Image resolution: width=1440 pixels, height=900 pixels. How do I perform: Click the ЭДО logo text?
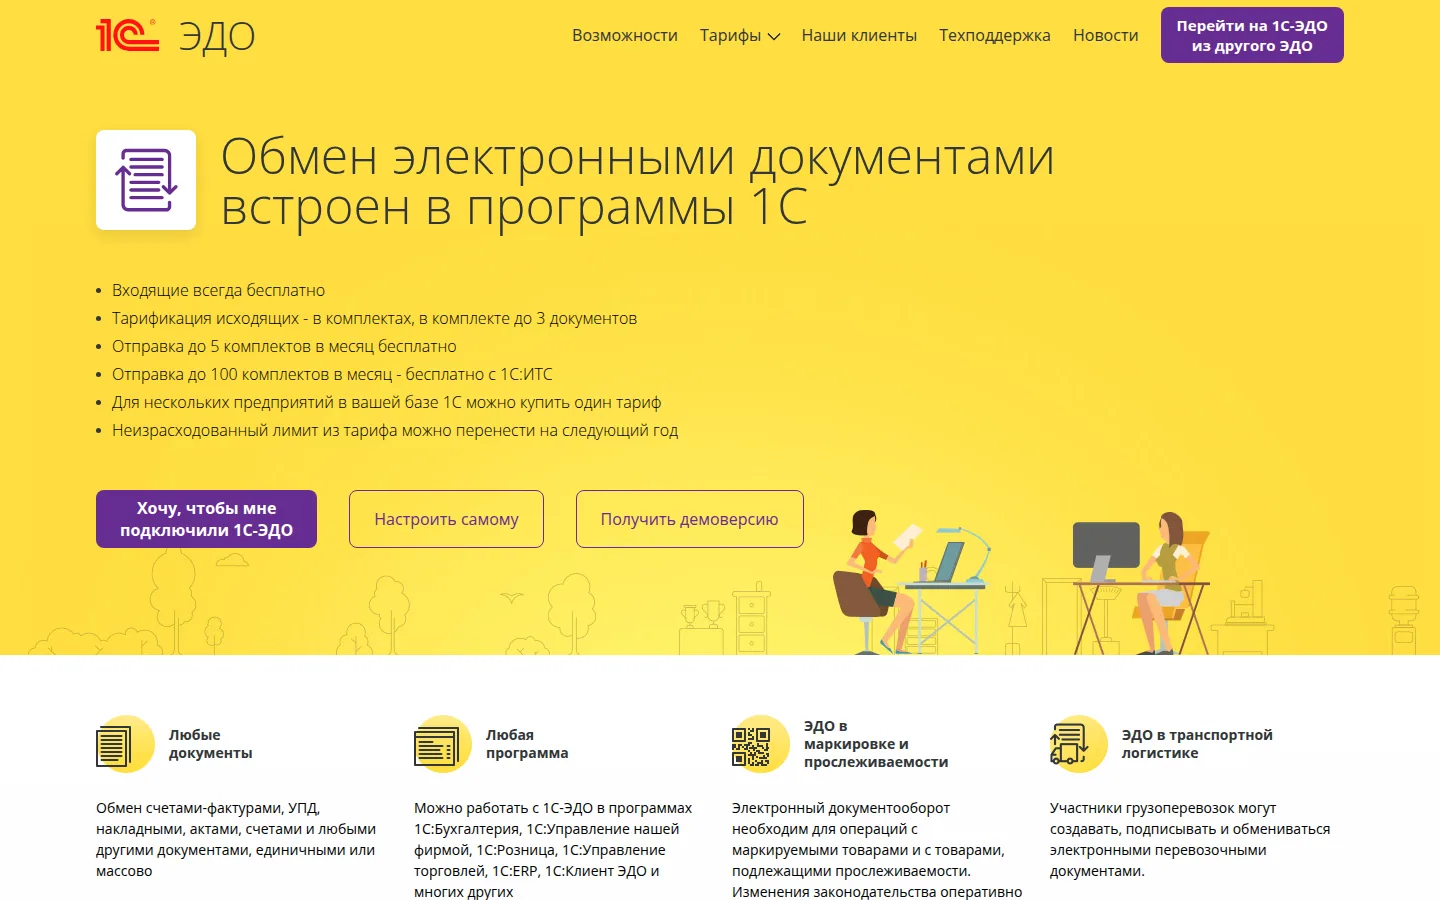click(217, 37)
